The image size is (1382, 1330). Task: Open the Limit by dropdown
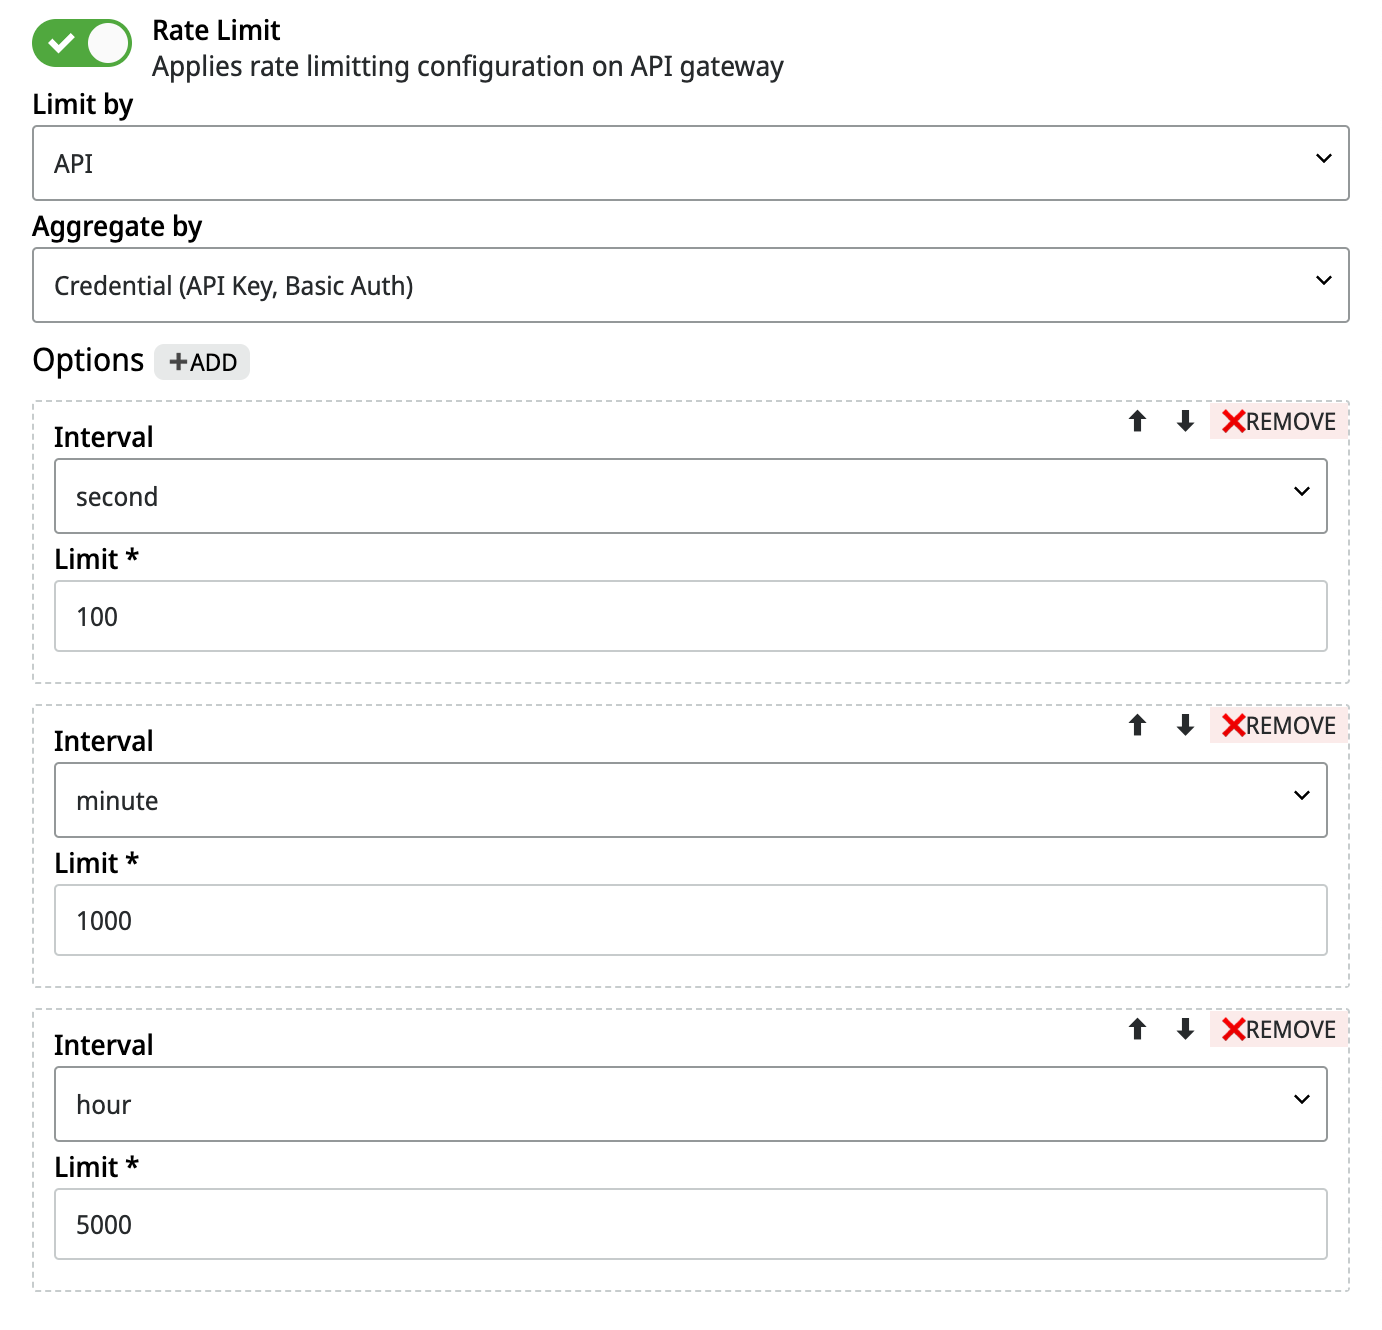tap(690, 163)
